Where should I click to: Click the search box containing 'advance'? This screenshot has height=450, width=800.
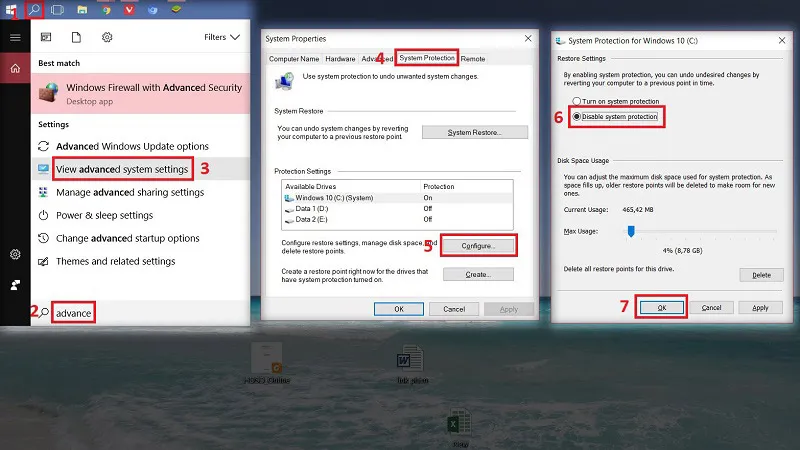click(x=140, y=313)
